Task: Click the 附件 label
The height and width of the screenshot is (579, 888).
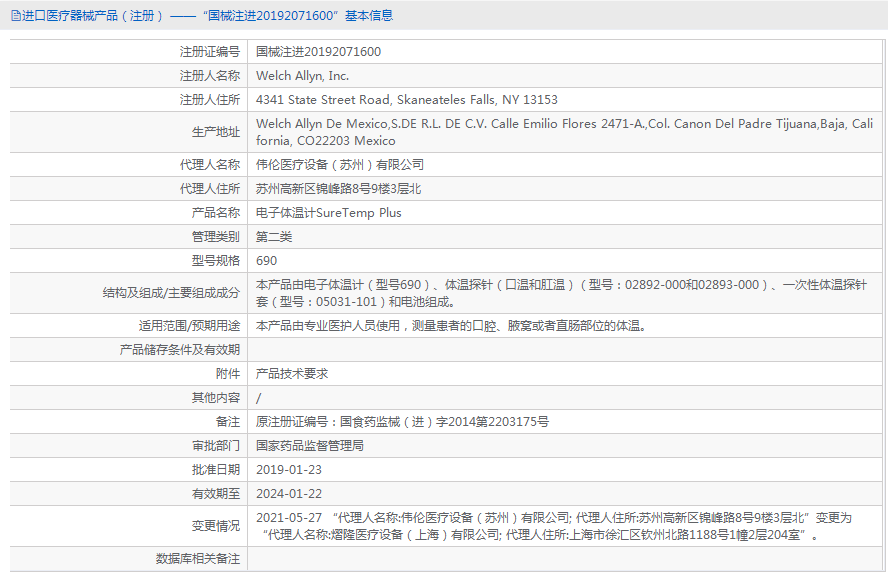Action: [x=228, y=374]
